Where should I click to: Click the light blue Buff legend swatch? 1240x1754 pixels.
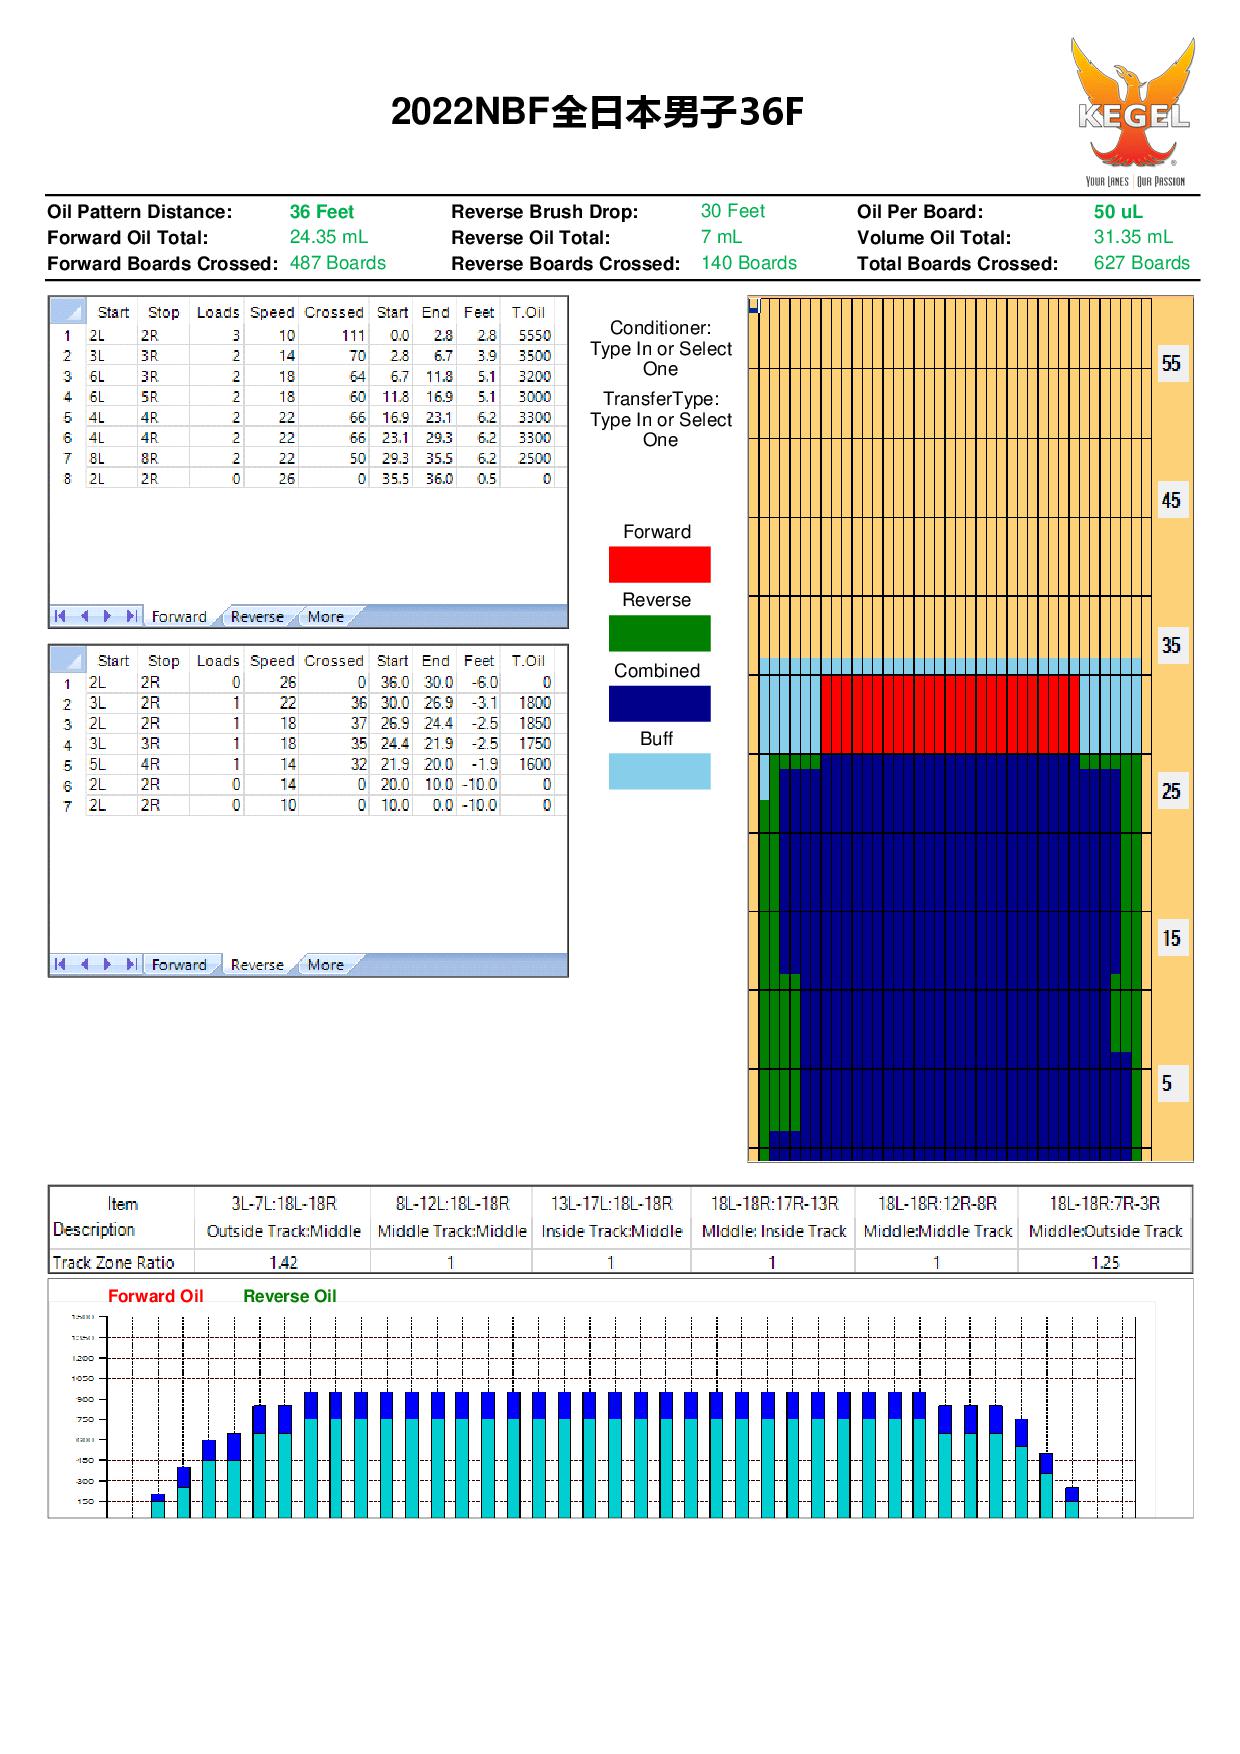click(659, 771)
